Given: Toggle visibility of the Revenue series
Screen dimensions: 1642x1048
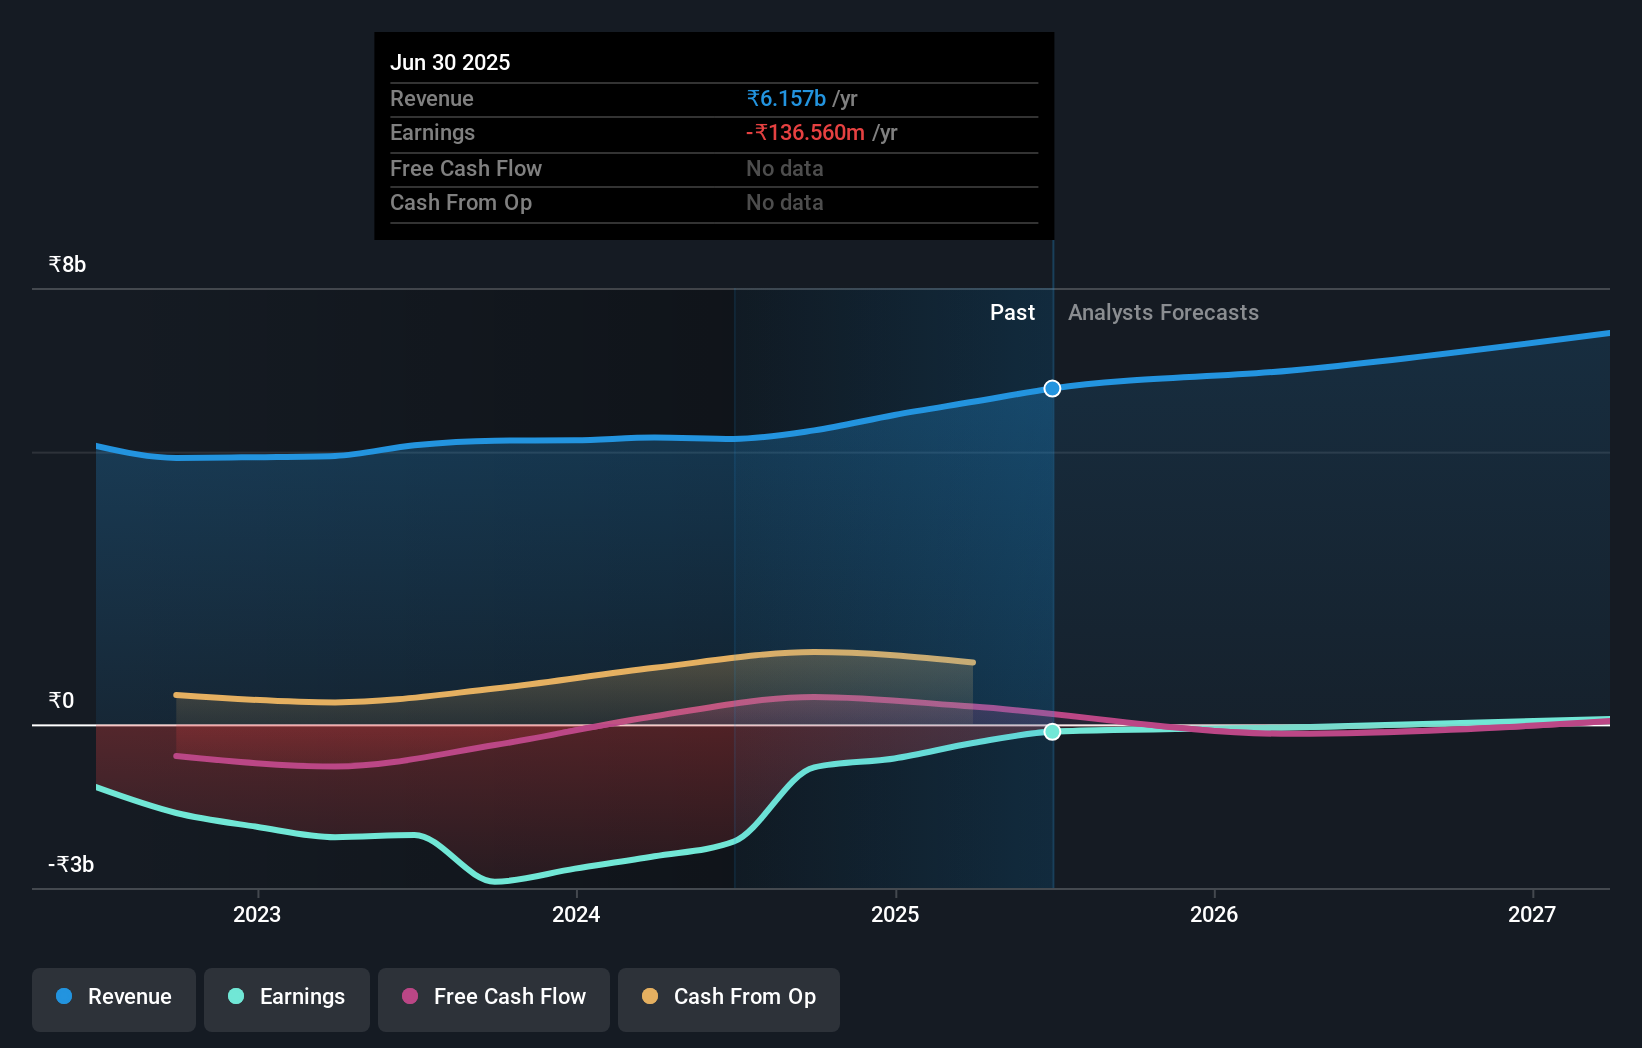Looking at the screenshot, I should (x=113, y=997).
